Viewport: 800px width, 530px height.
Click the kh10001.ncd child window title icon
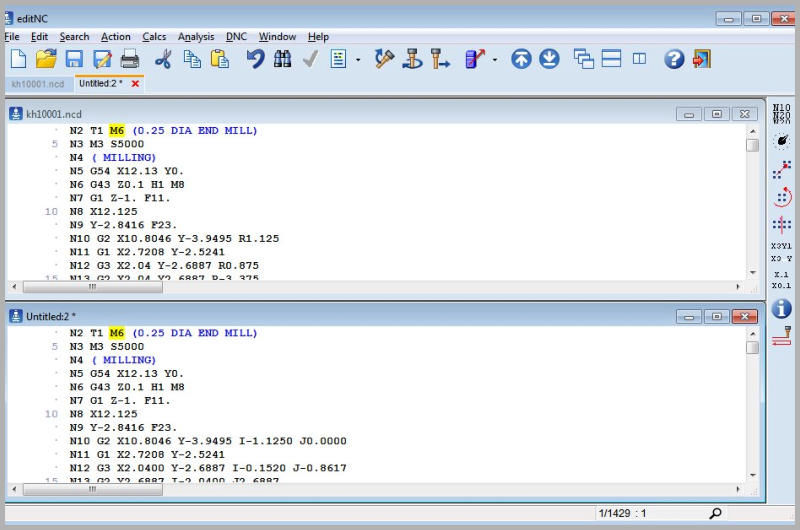pyautogui.click(x=16, y=113)
